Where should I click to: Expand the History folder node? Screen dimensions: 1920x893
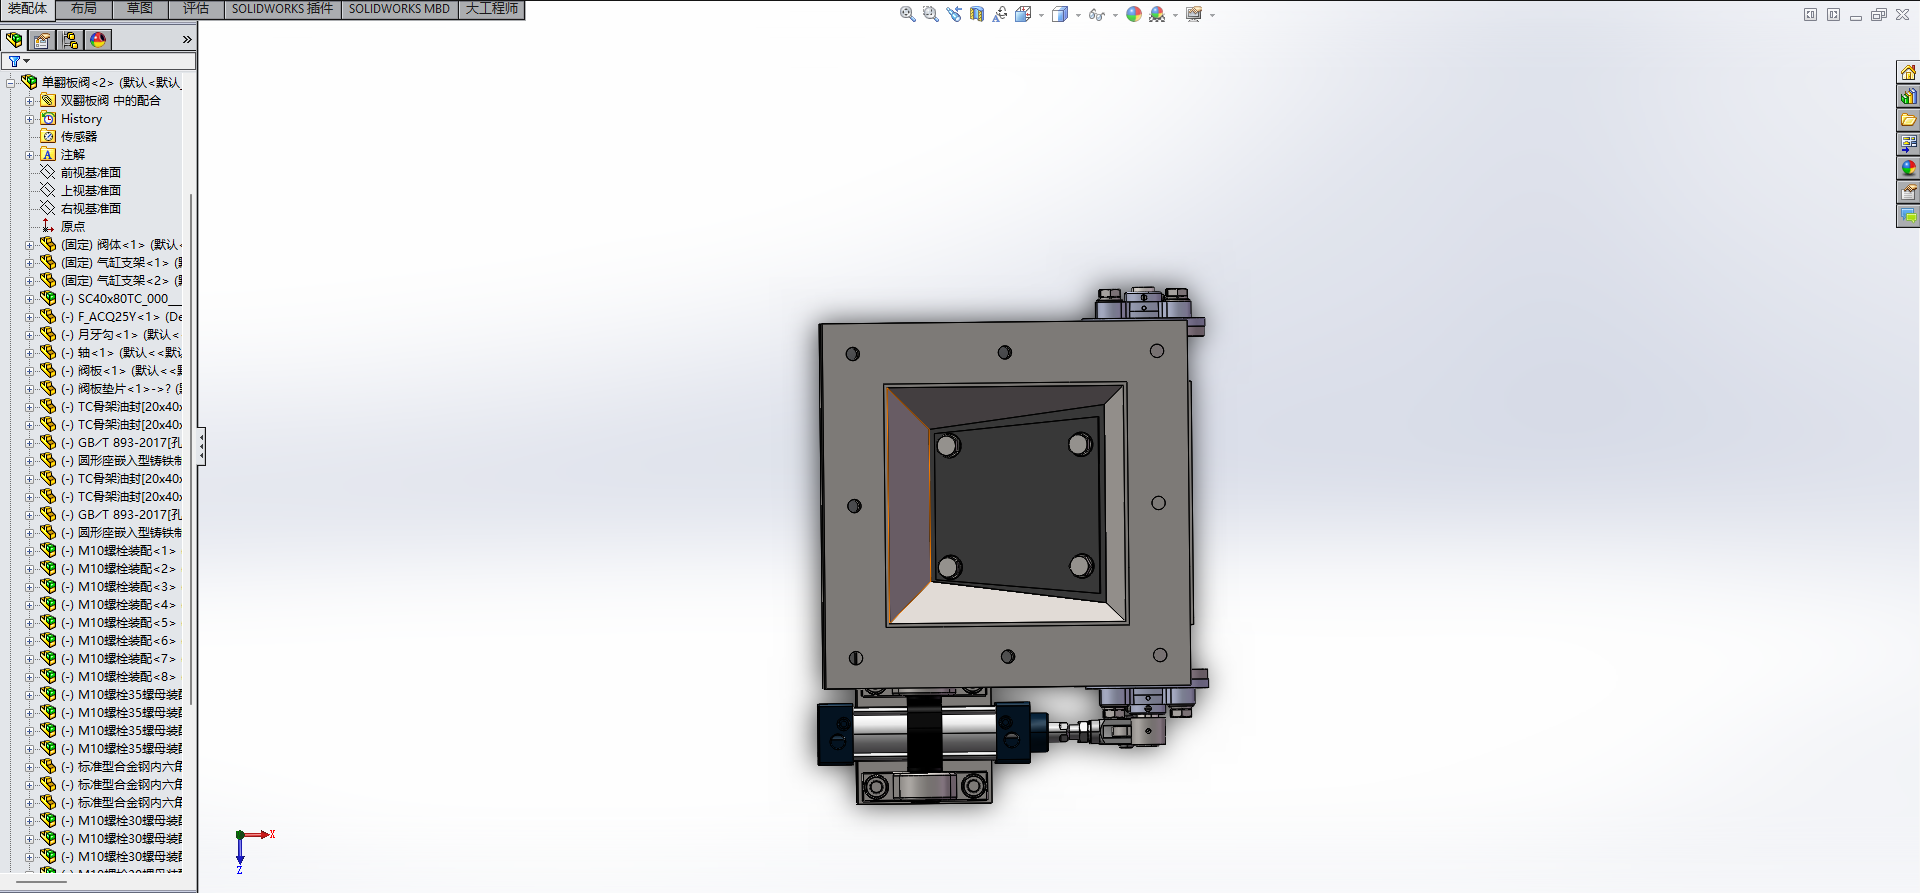point(30,119)
